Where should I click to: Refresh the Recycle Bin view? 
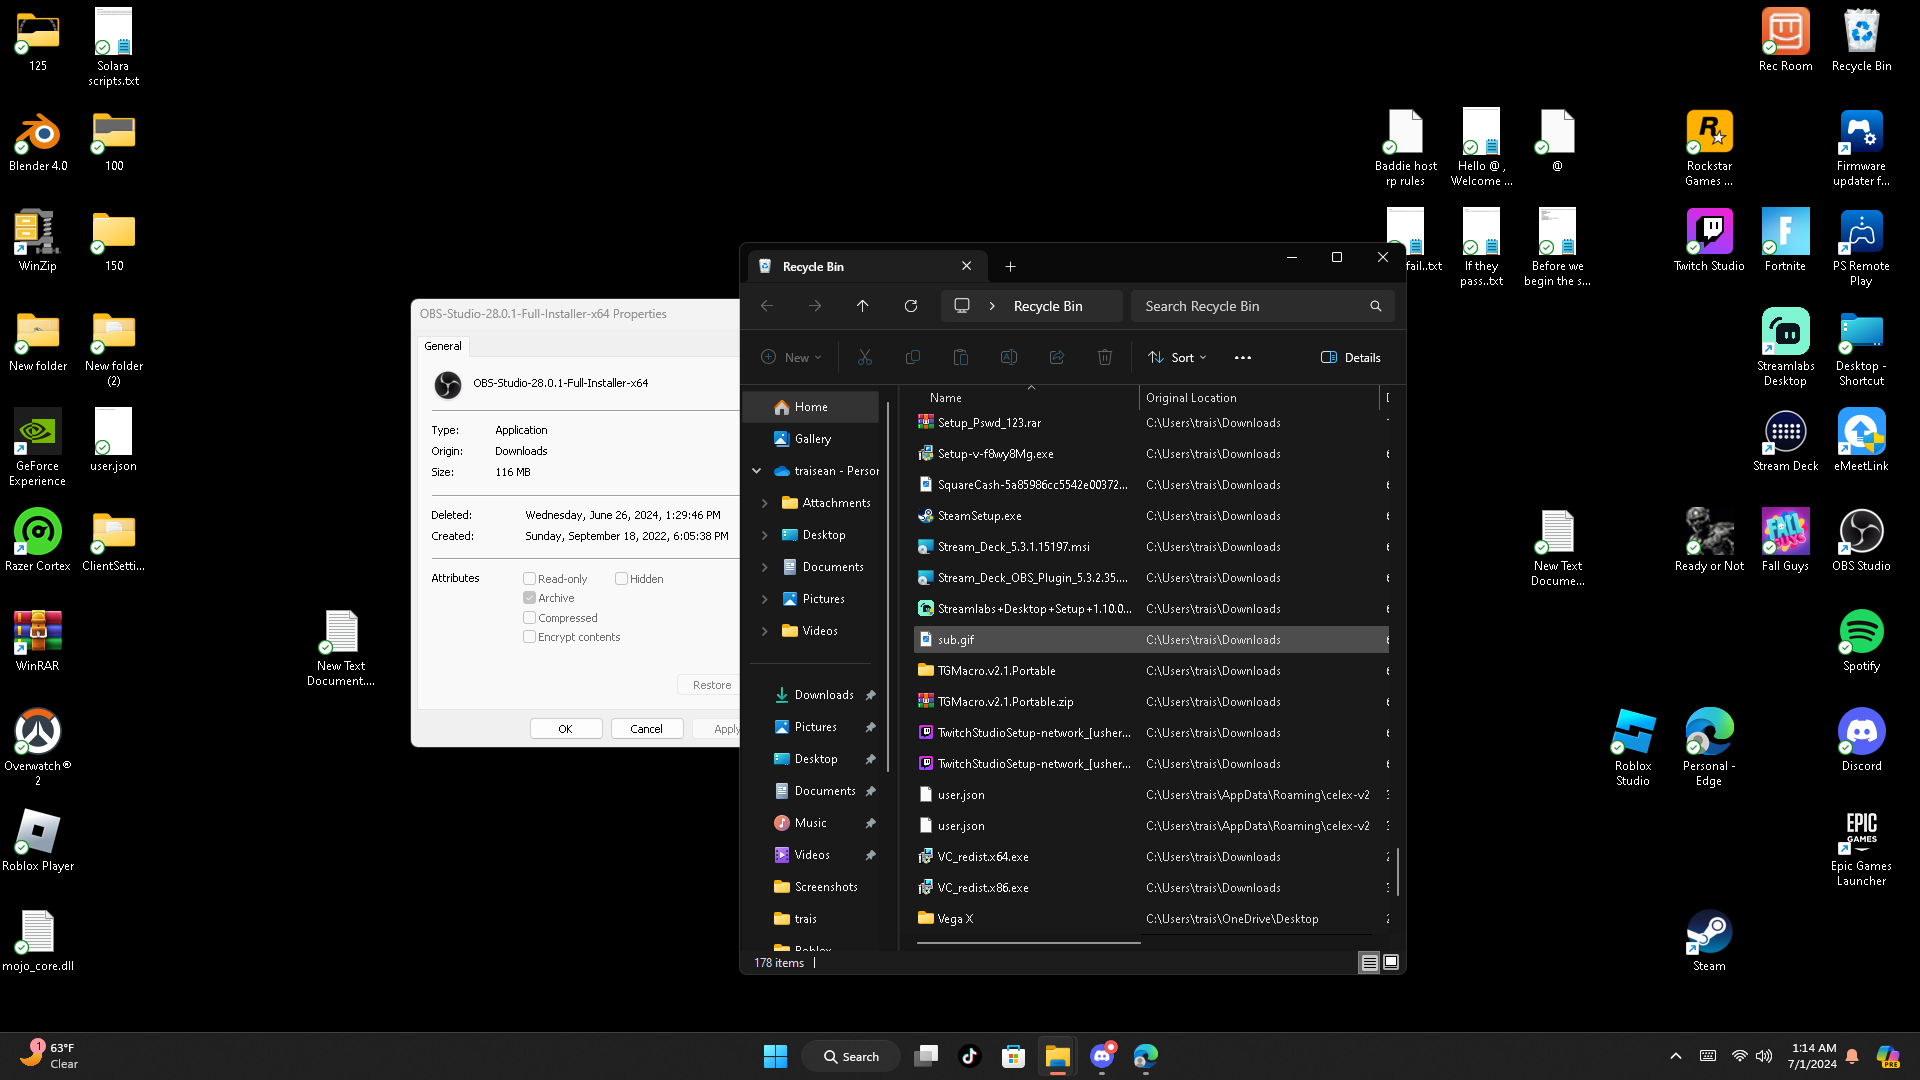(911, 306)
